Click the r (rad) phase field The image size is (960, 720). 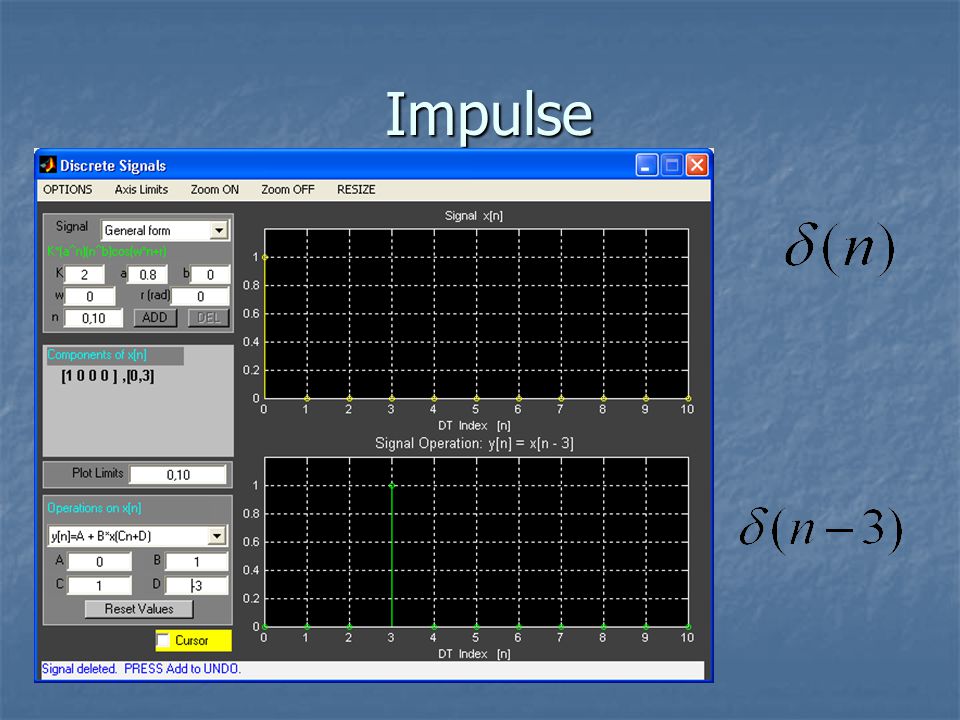coord(200,296)
